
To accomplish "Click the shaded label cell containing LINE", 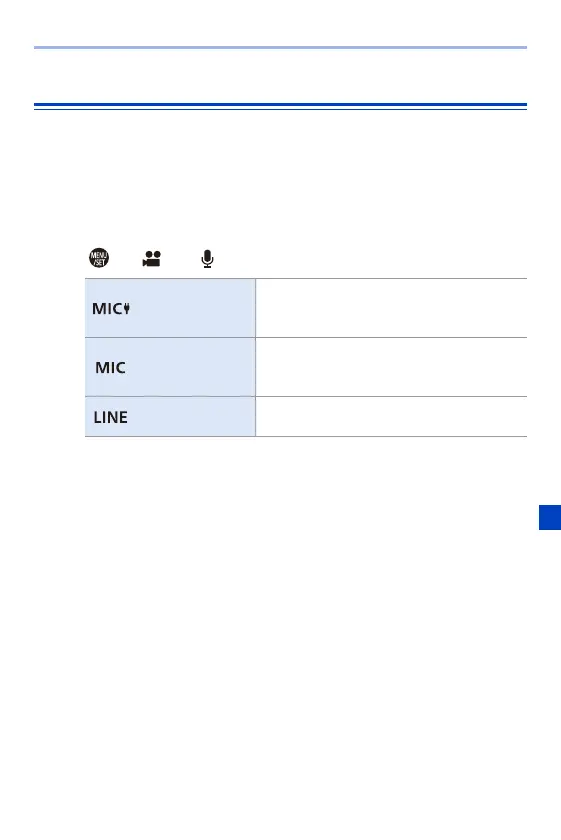I will [170, 417].
